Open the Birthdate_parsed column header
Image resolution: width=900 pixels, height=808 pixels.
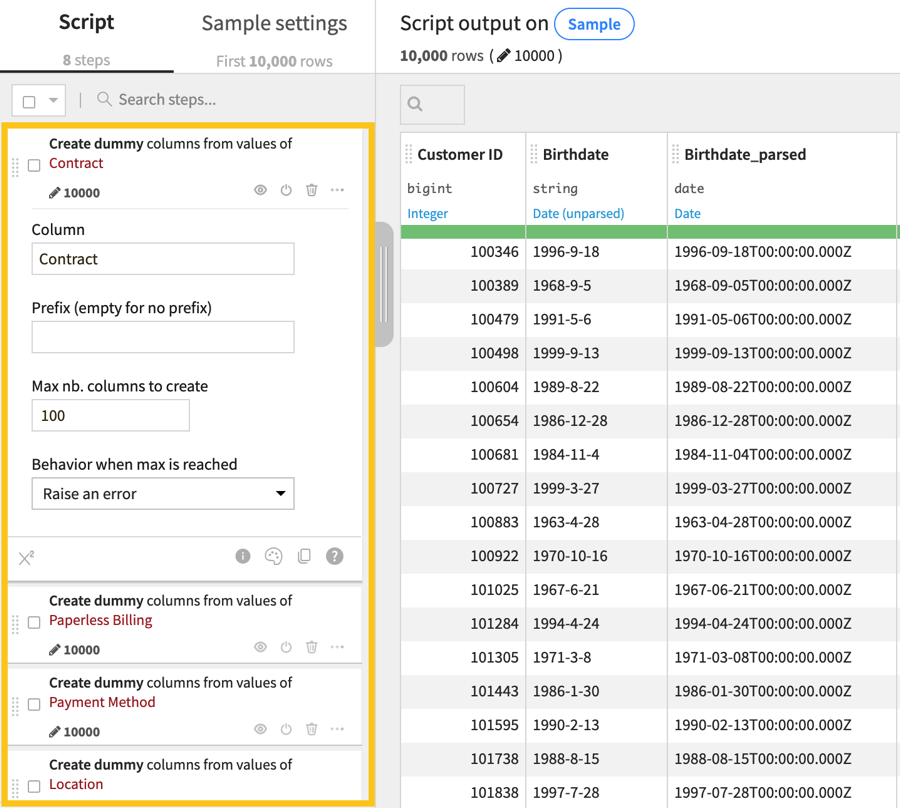coord(745,154)
